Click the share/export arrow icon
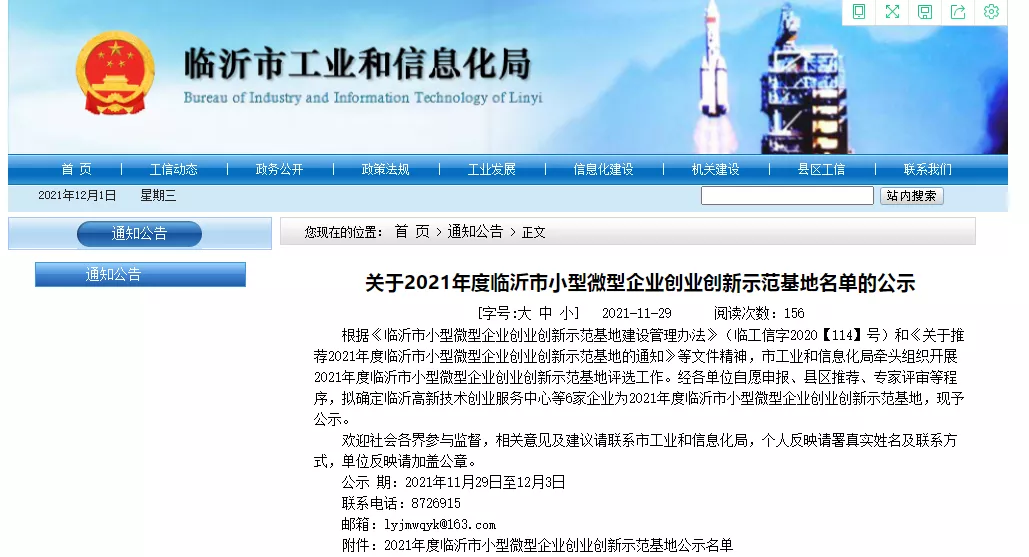This screenshot has height=557, width=1029. (958, 12)
